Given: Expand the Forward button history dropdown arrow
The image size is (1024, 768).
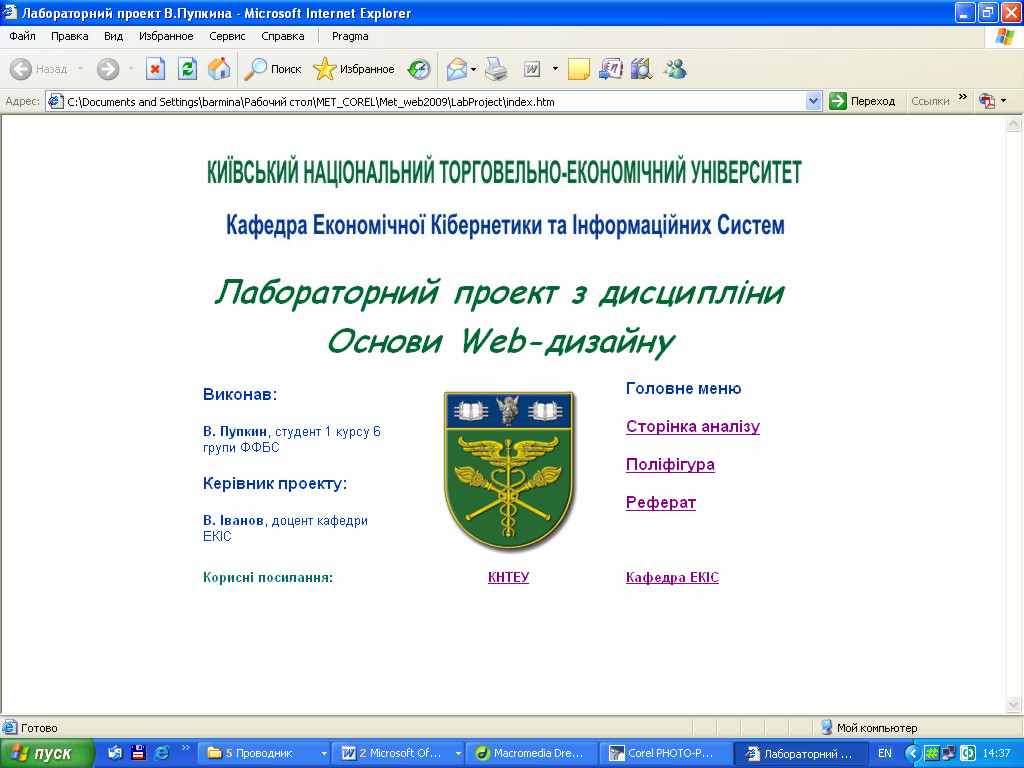Looking at the screenshot, I should [131, 69].
